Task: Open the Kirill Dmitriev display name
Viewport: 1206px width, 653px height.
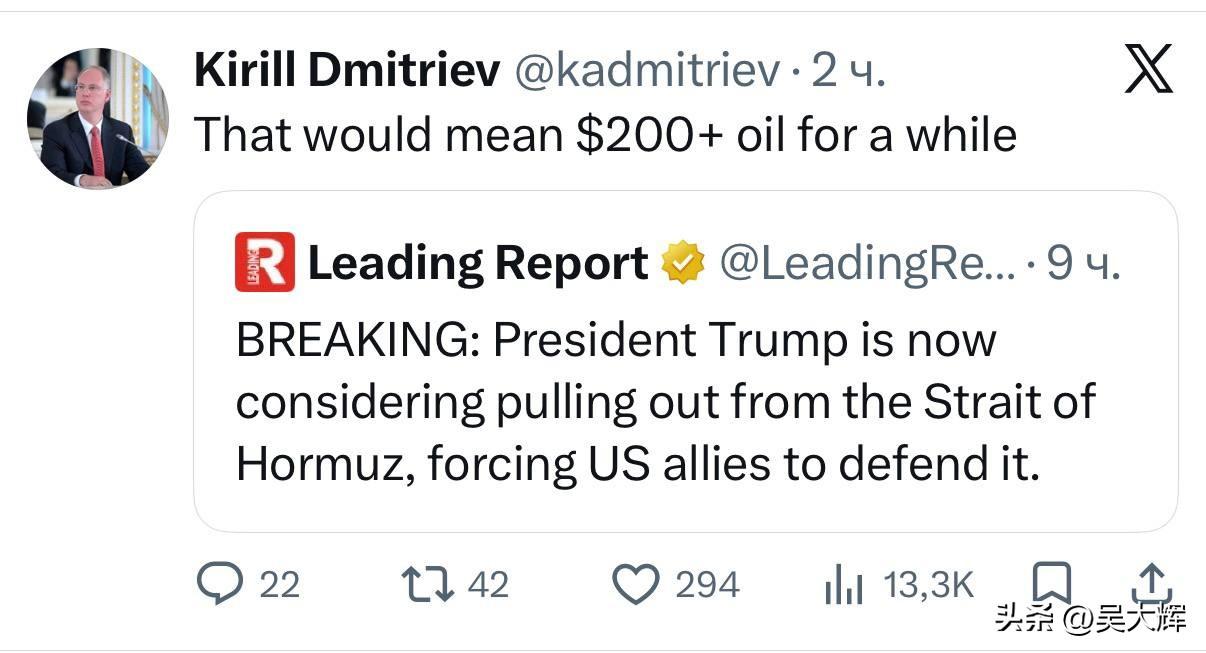Action: 346,71
